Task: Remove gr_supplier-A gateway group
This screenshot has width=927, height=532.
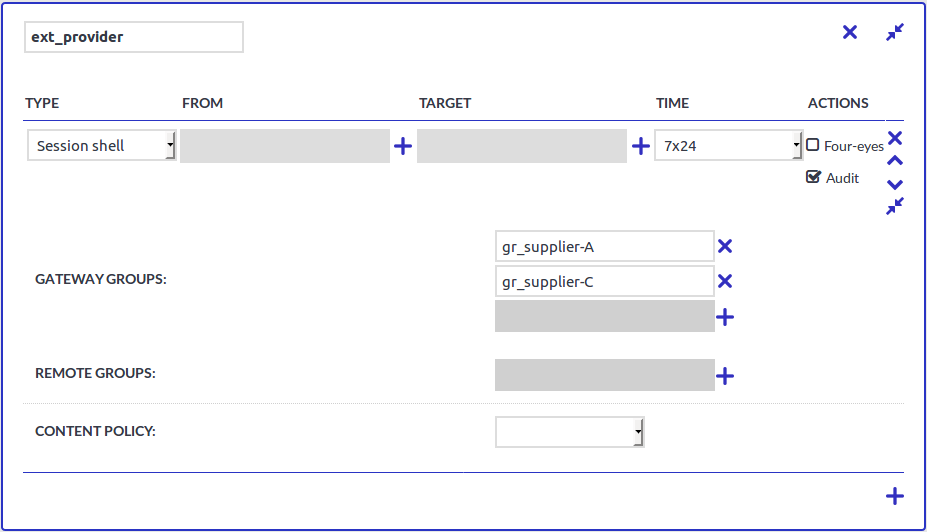Action: click(725, 247)
